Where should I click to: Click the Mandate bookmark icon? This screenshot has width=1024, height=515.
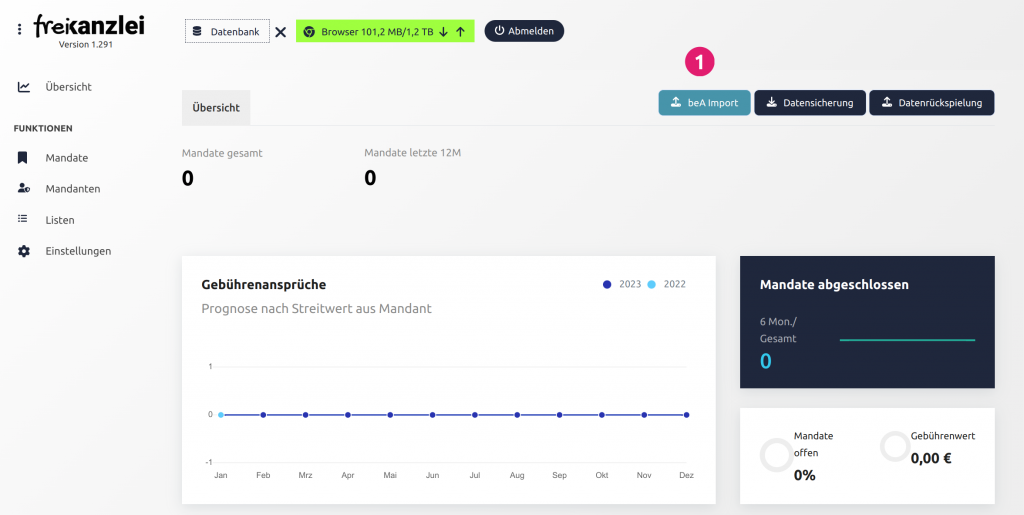tap(23, 157)
